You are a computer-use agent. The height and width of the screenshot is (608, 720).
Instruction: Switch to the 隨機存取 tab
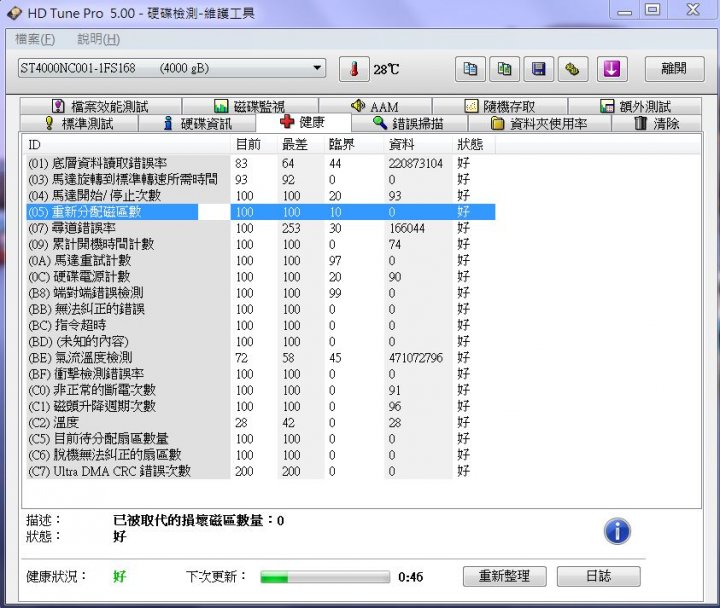pyautogui.click(x=500, y=107)
